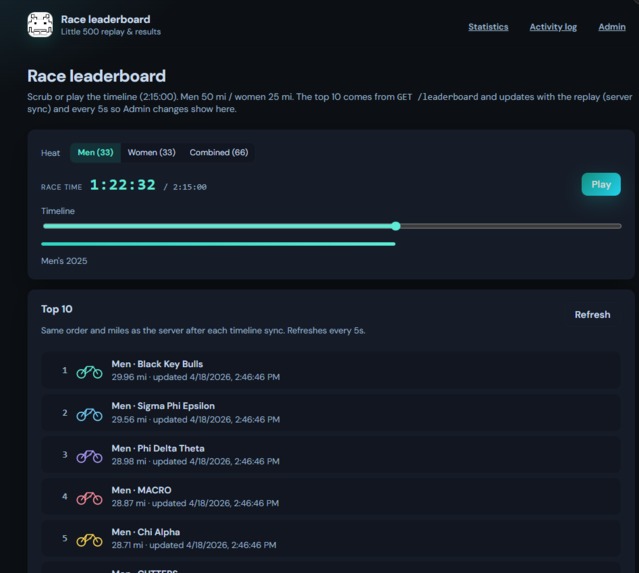Click the 29.56 mi updated text
Screen dimensions: 639x573
[x=196, y=419]
